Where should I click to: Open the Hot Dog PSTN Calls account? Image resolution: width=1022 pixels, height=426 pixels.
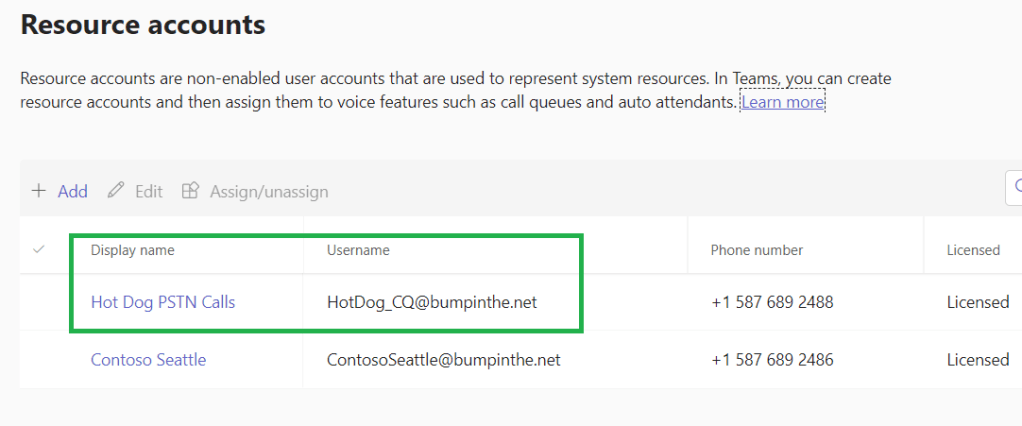[163, 301]
